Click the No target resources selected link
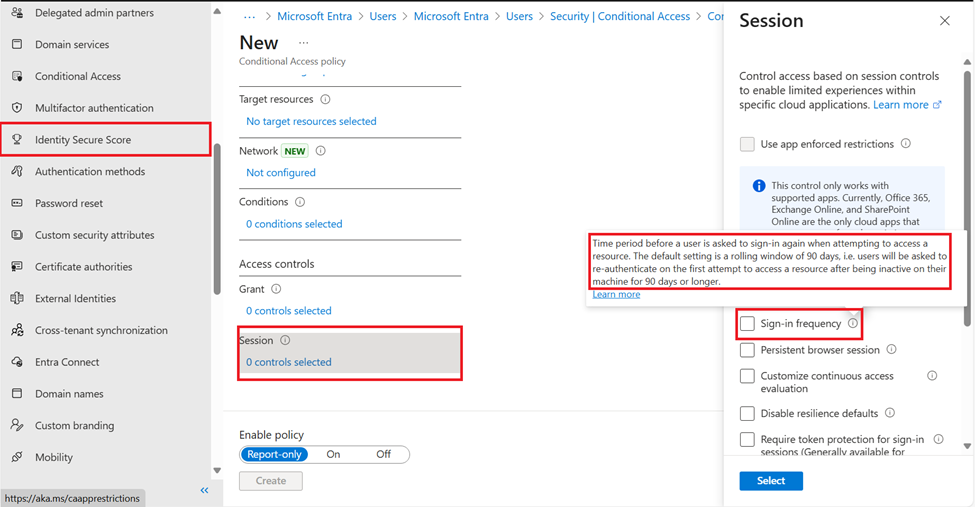 tap(311, 121)
